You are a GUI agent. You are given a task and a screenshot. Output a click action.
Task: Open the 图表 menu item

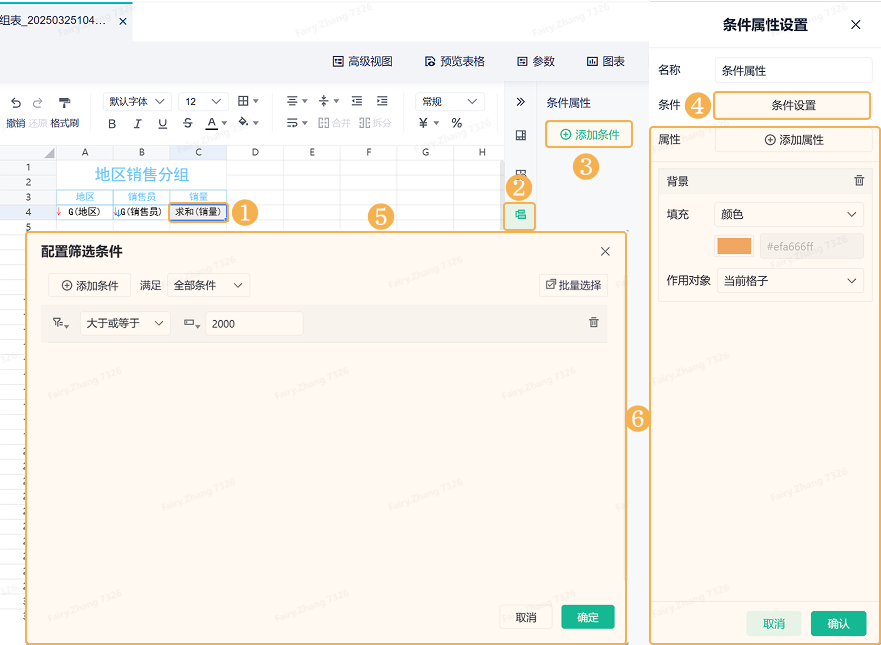point(606,62)
